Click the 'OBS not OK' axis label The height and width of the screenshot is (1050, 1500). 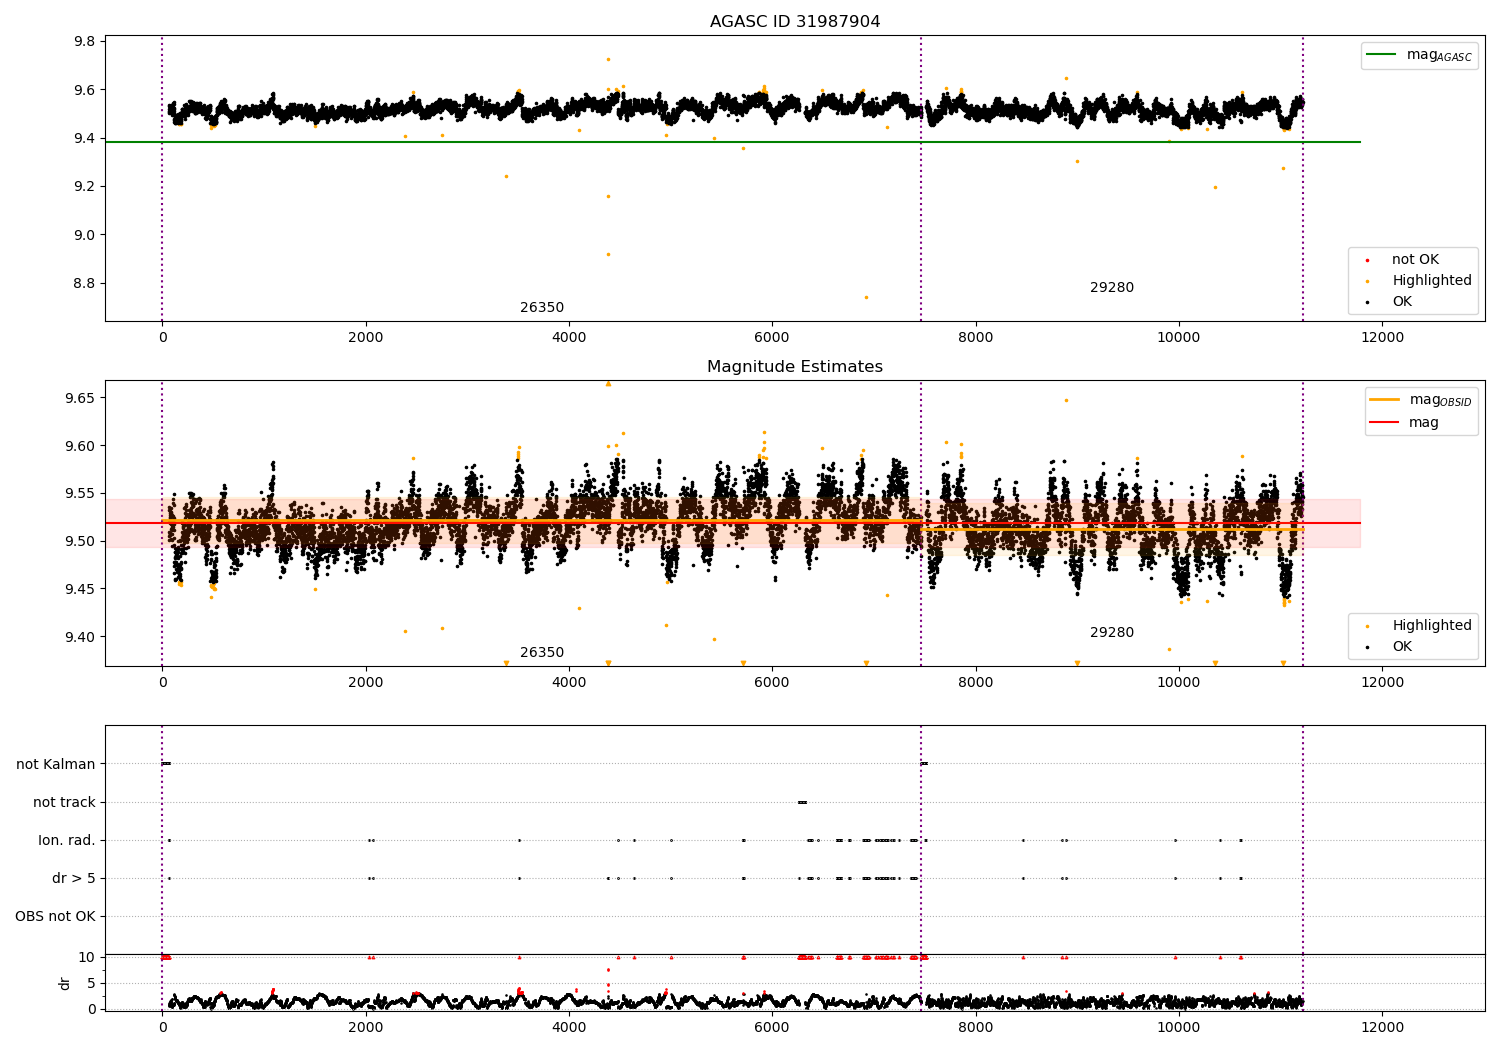click(55, 917)
